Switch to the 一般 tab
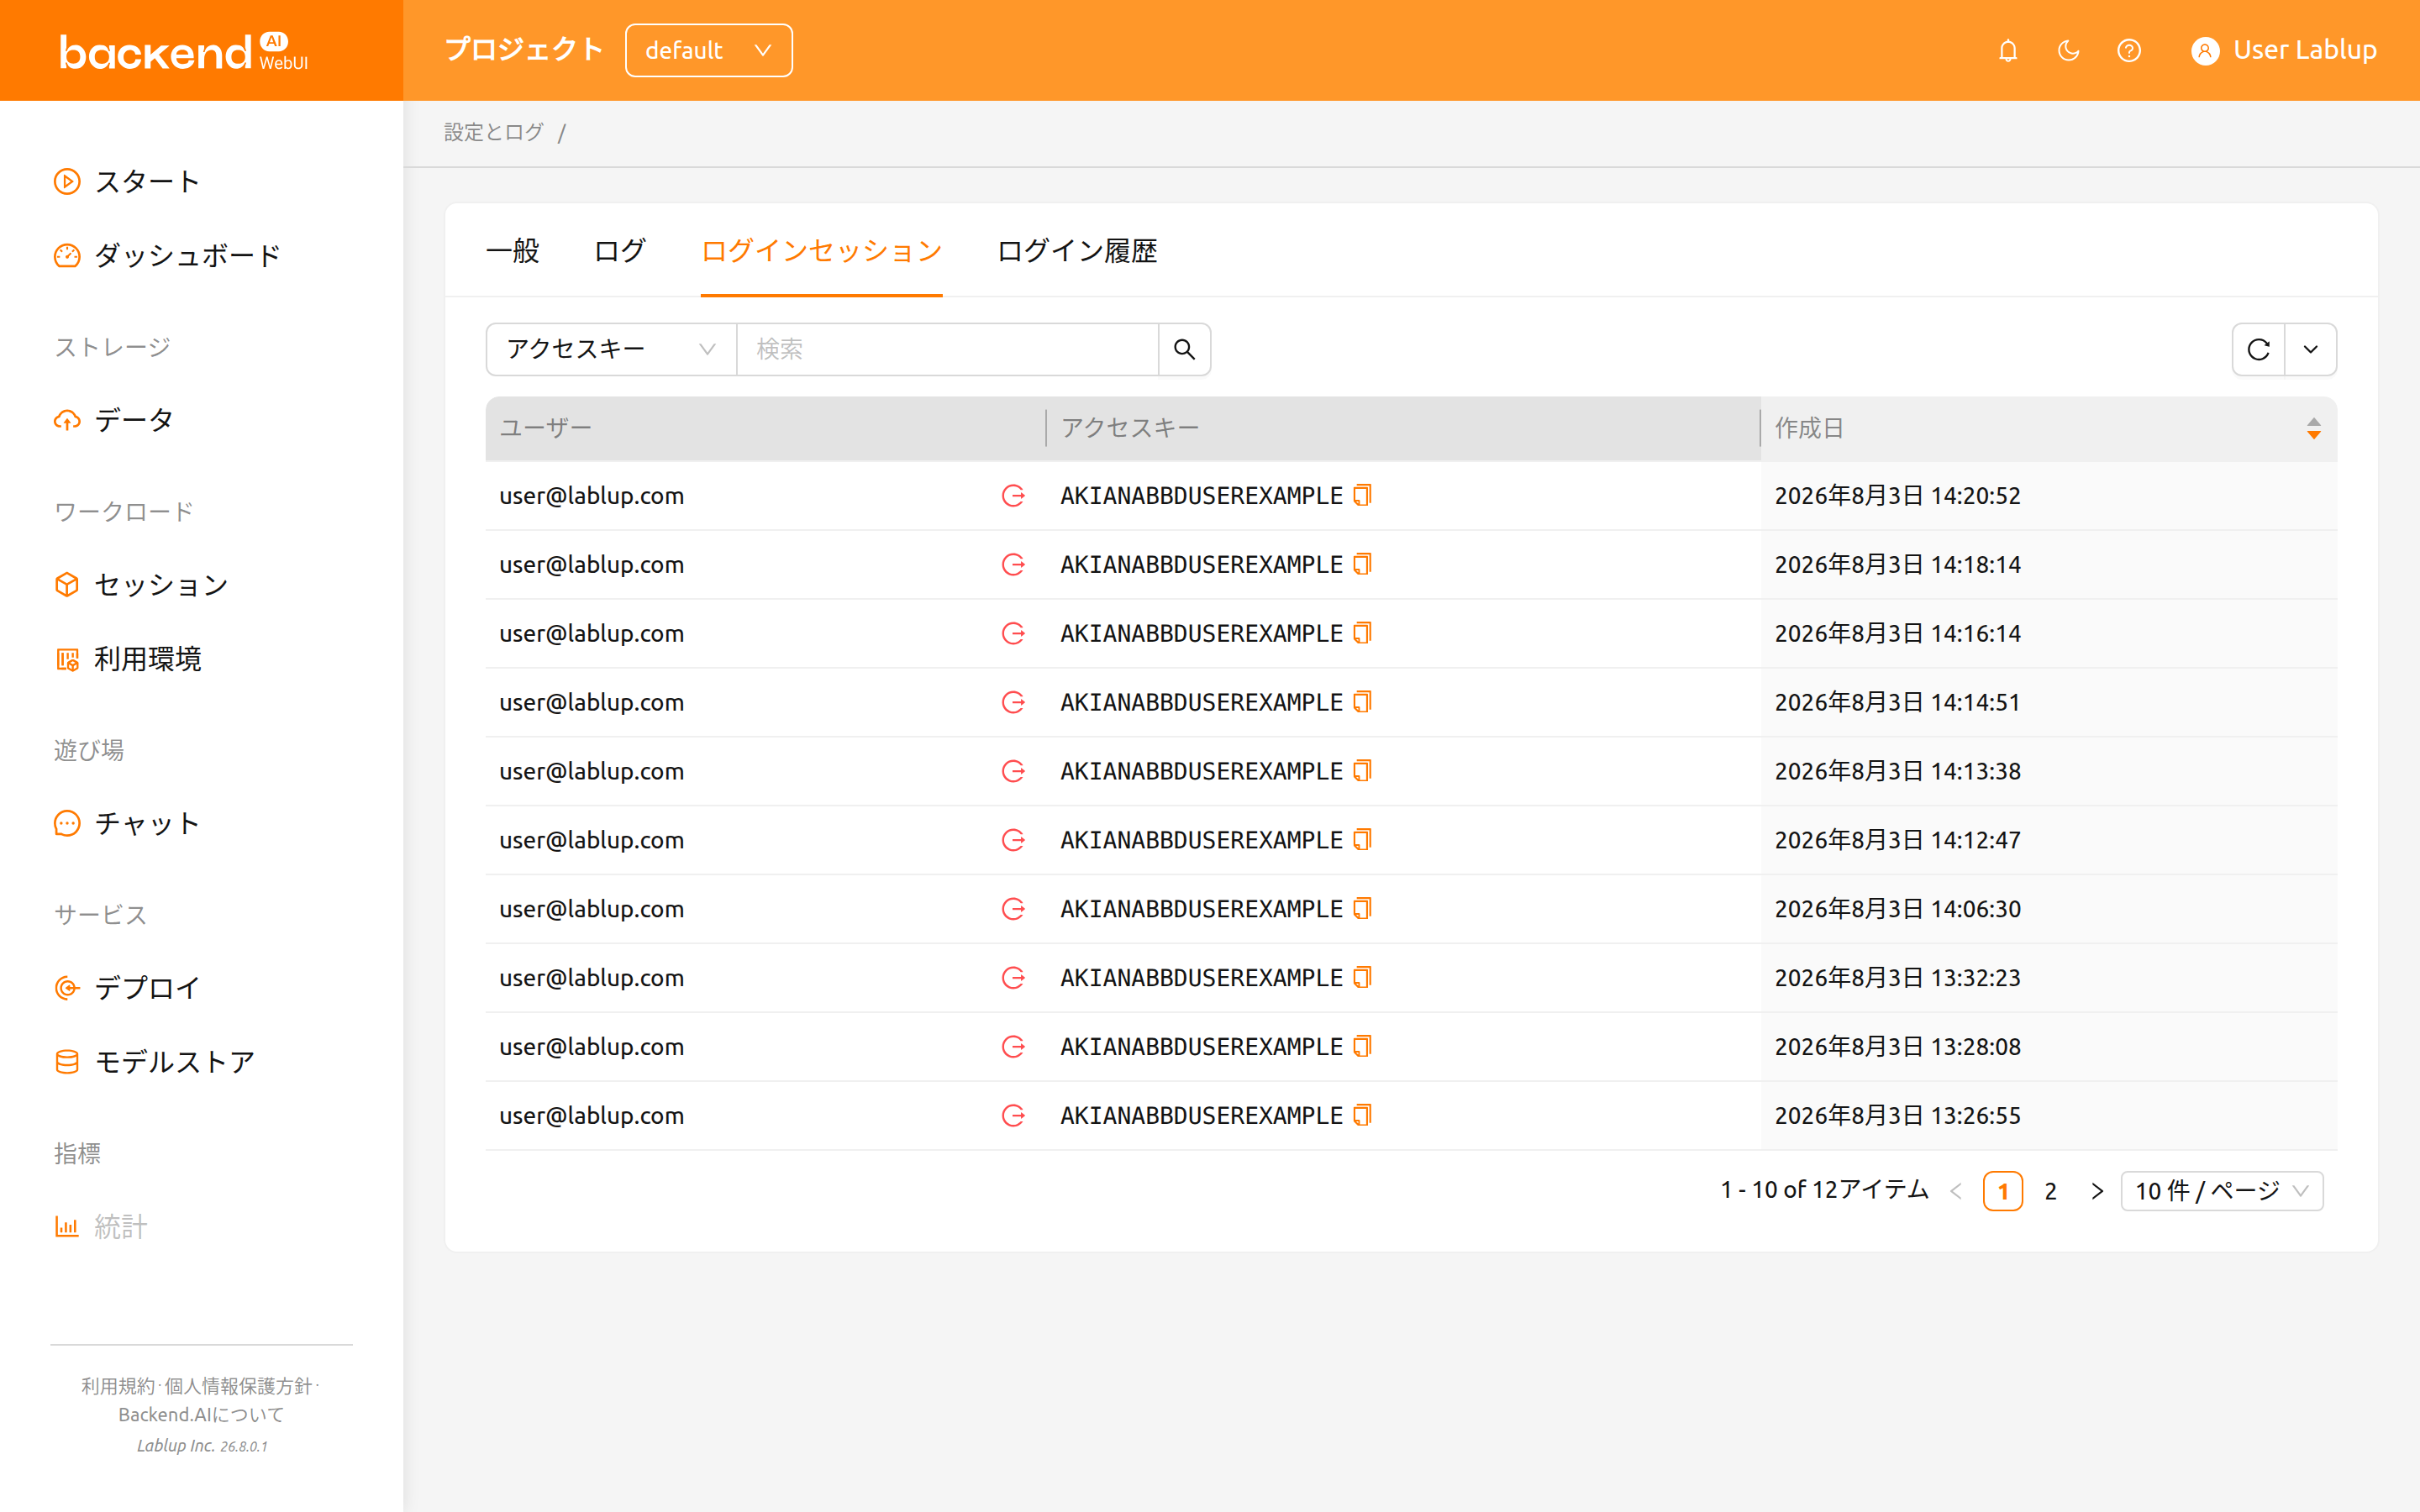The width and height of the screenshot is (2420, 1512). point(512,250)
